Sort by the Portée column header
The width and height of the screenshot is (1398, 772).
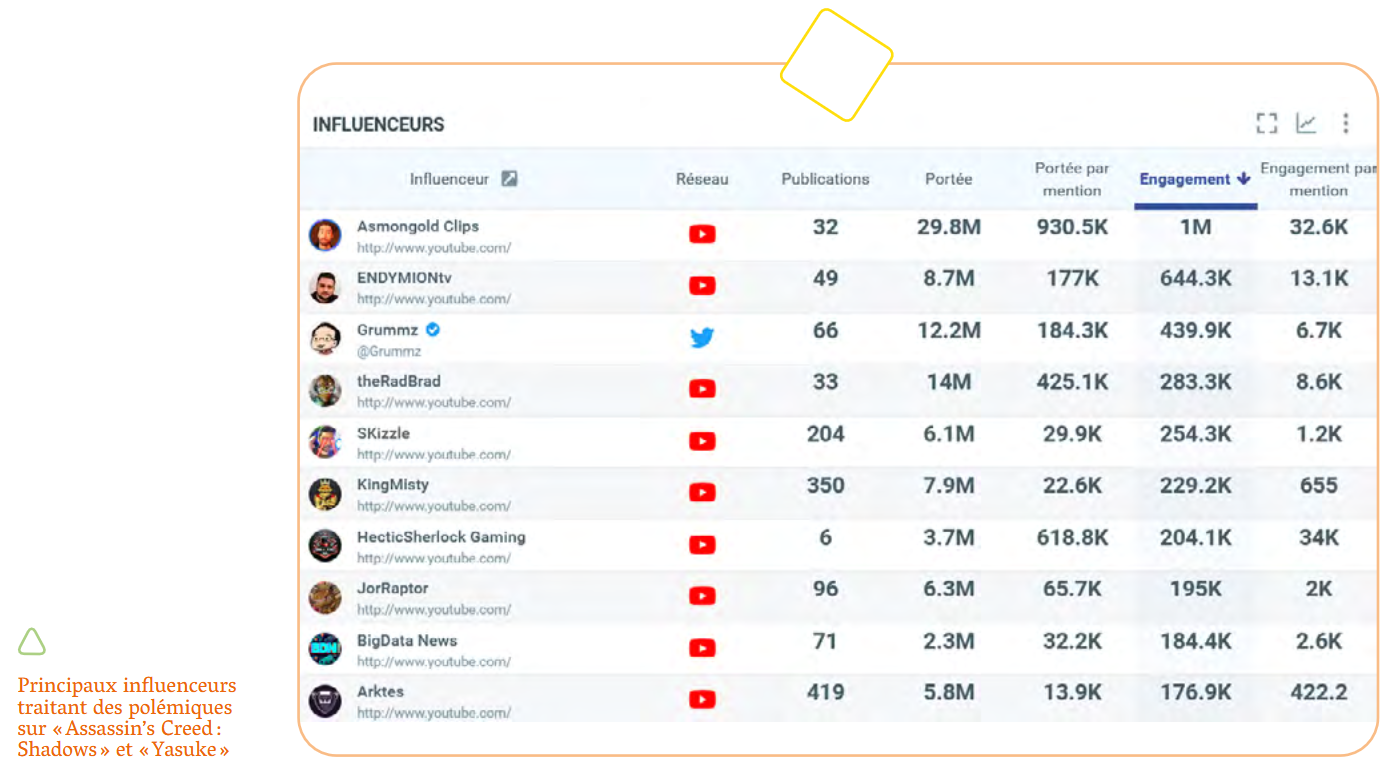948,179
